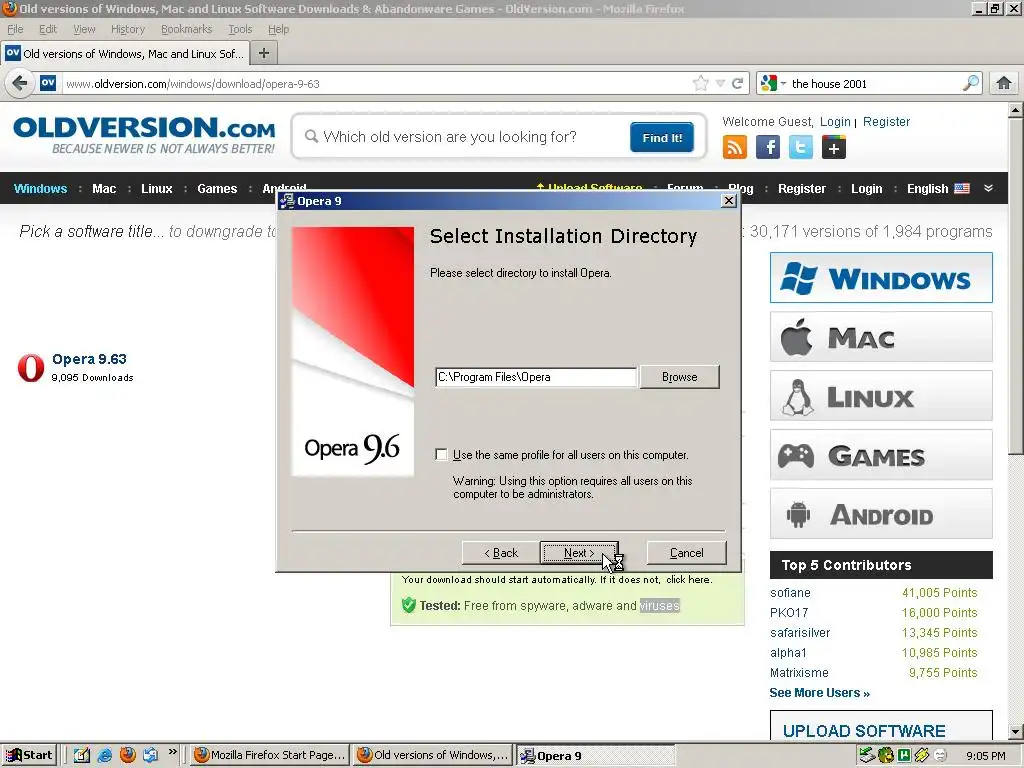Click the bookmark star icon

pos(701,84)
